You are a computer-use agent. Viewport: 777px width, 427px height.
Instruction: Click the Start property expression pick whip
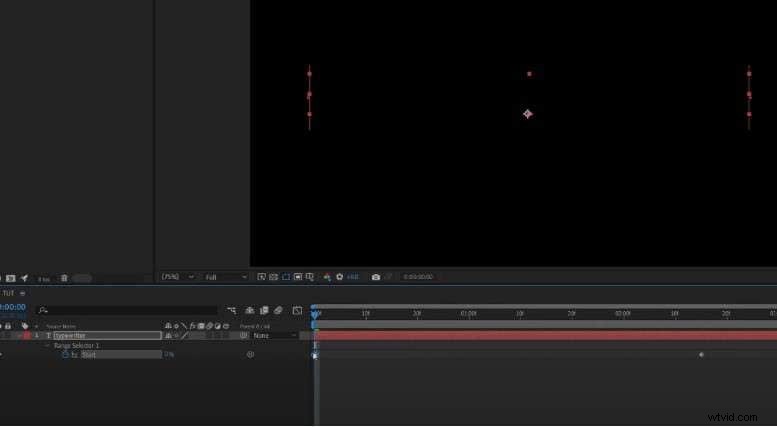[x=250, y=355]
